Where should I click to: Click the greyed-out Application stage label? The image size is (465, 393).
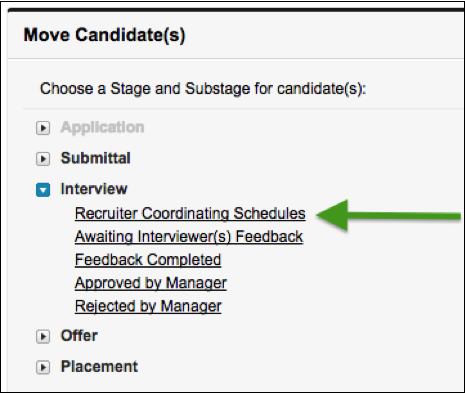[102, 128]
